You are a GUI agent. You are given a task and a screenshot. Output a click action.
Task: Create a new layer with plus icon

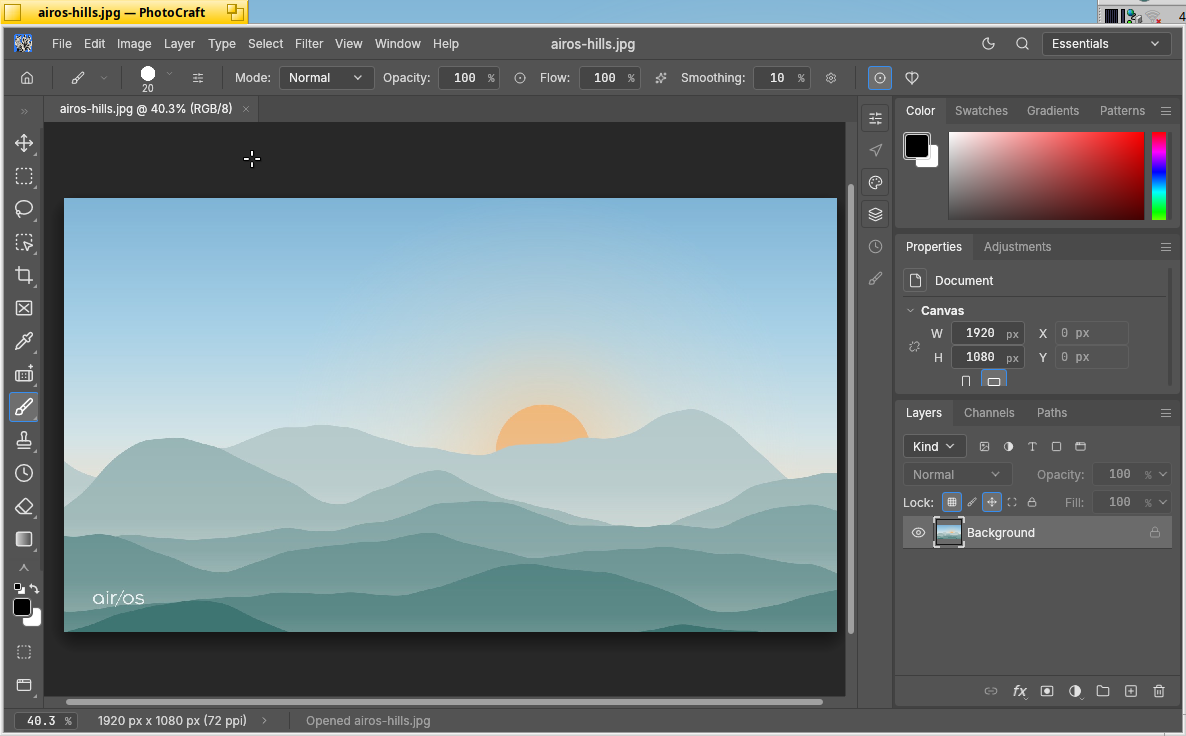[x=1131, y=691]
